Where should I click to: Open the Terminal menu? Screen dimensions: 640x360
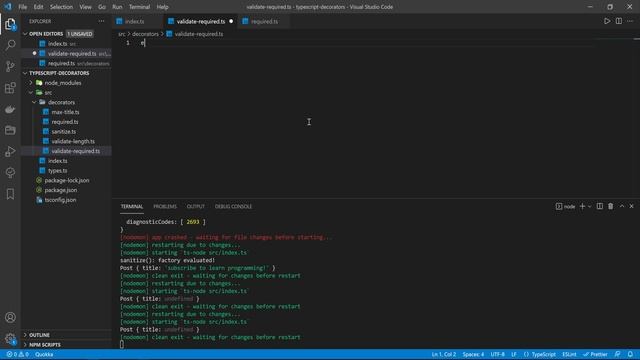point(139,7)
